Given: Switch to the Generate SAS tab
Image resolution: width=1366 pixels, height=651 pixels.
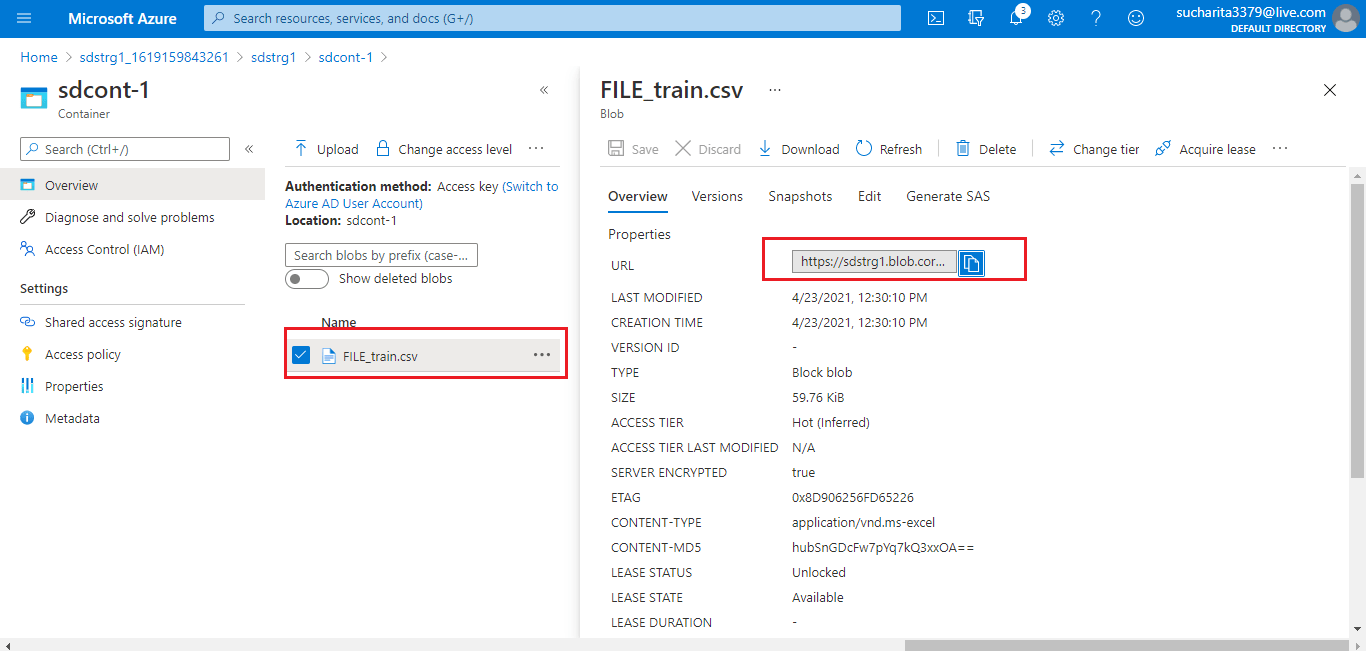Looking at the screenshot, I should pyautogui.click(x=948, y=196).
